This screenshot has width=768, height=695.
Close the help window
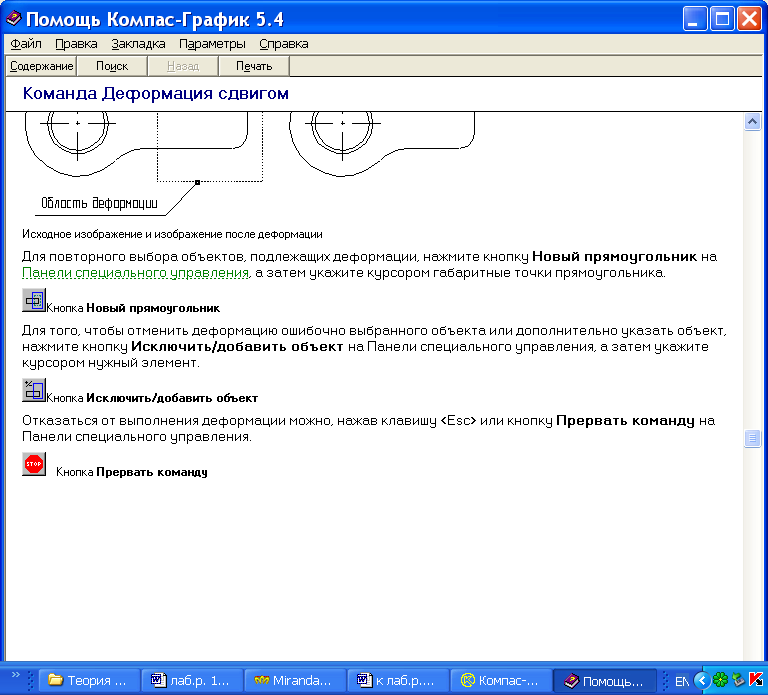pyautogui.click(x=750, y=19)
